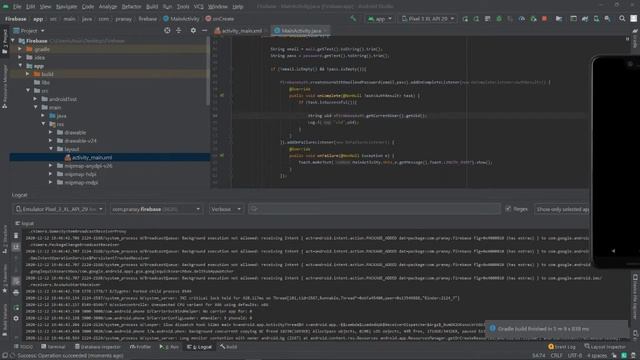
Task: Open Project panel settings gear
Action: coord(193,30)
